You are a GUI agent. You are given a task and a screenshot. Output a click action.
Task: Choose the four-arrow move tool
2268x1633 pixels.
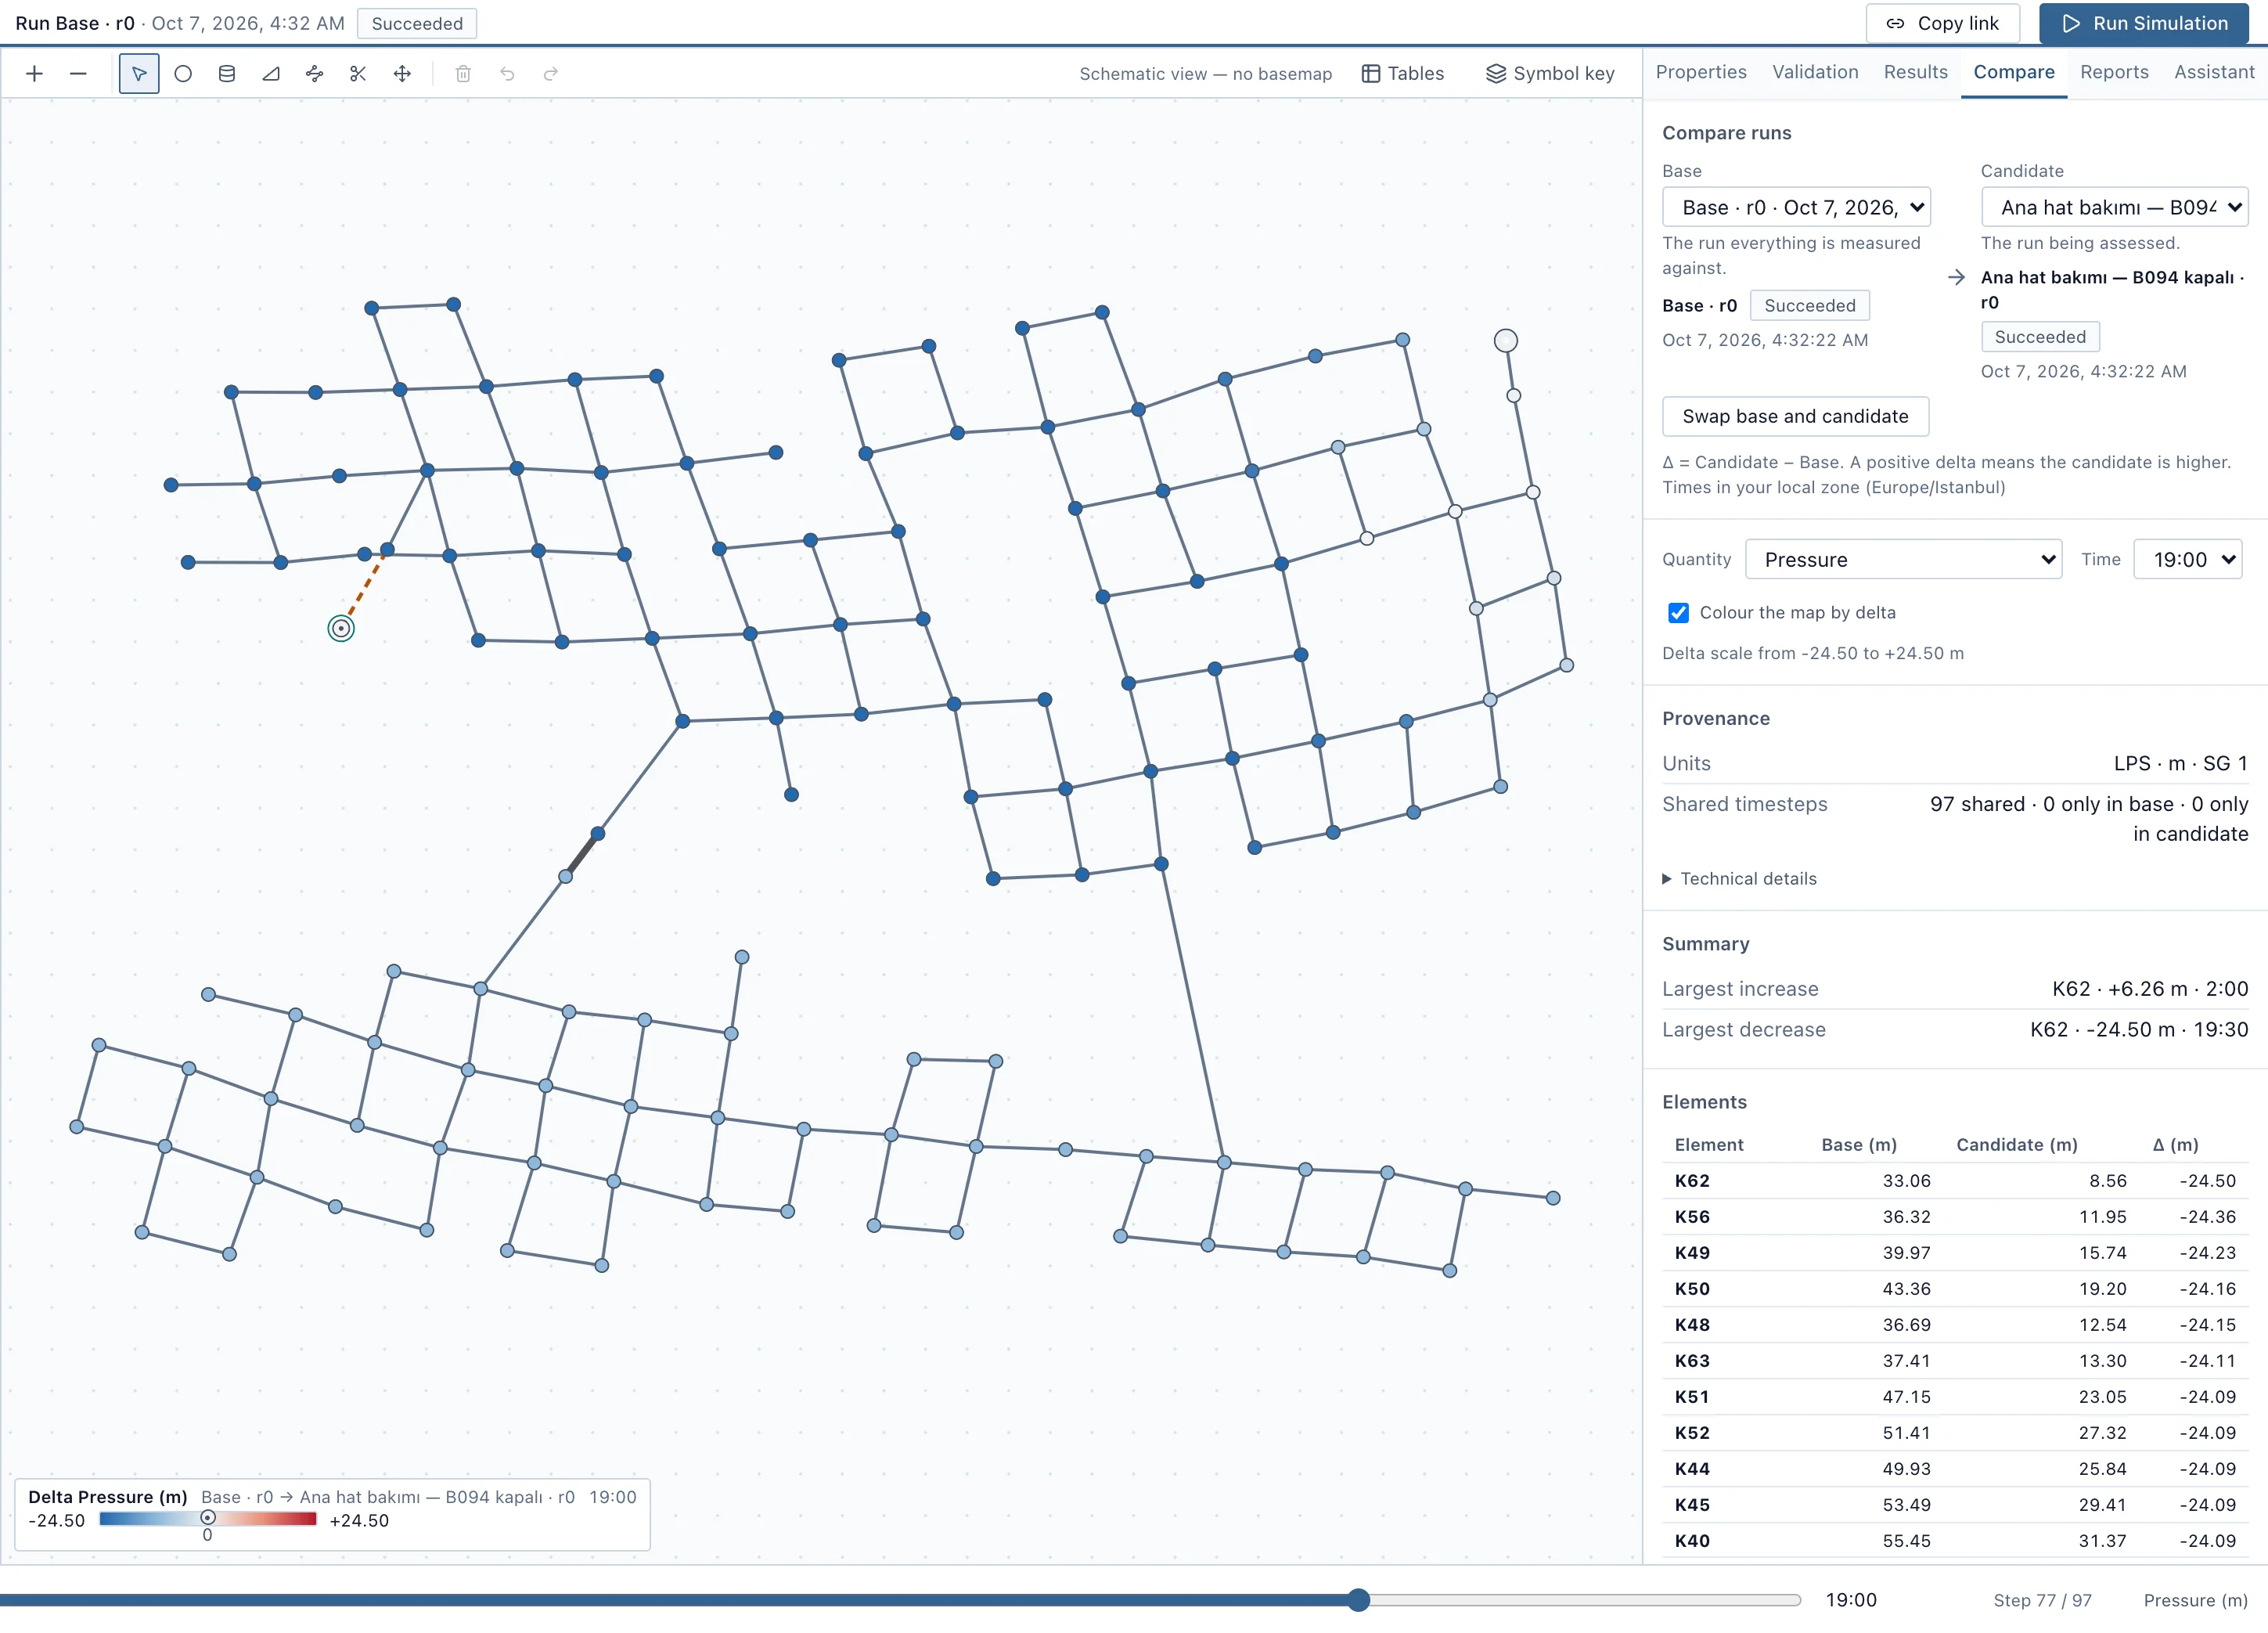pos(402,74)
